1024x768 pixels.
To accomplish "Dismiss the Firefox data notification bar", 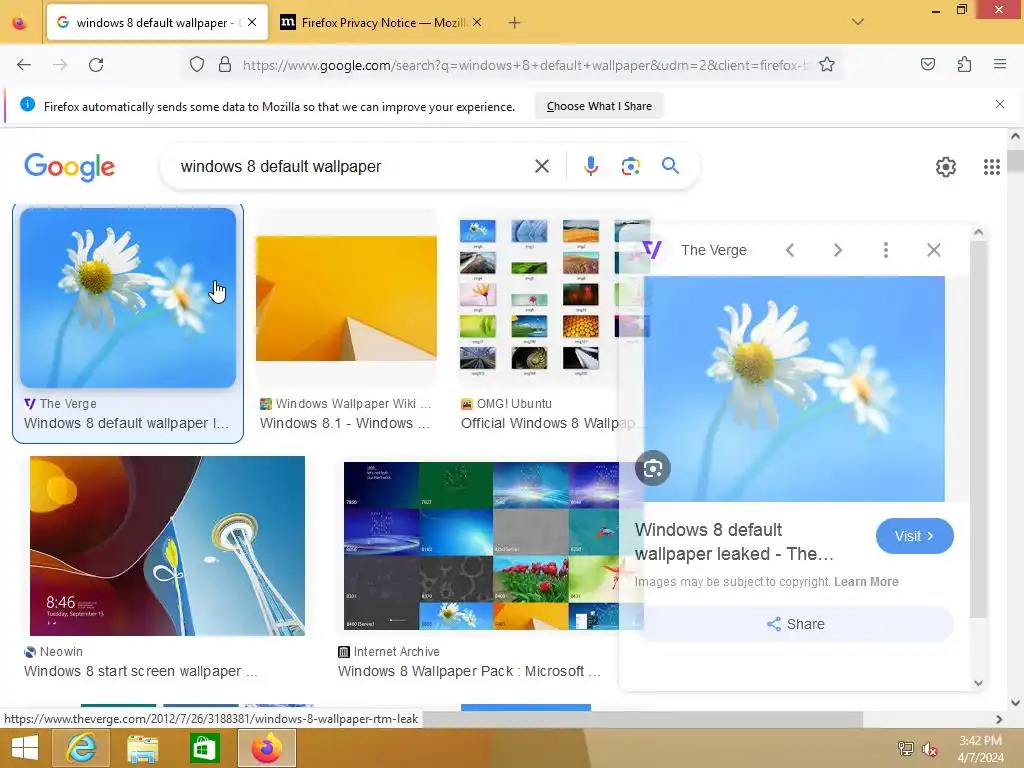I will 999,104.
